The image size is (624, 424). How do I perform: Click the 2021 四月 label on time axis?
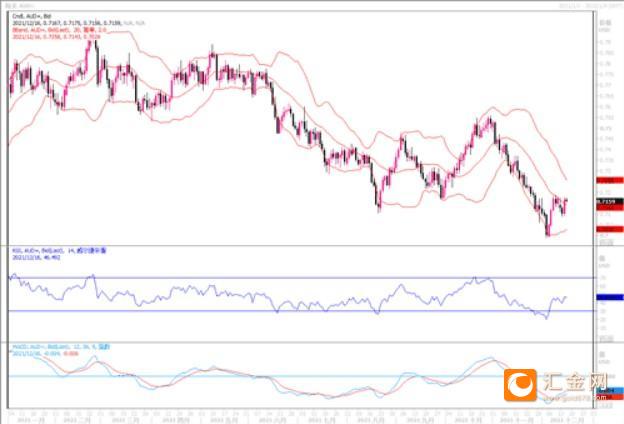pyautogui.click(x=176, y=420)
